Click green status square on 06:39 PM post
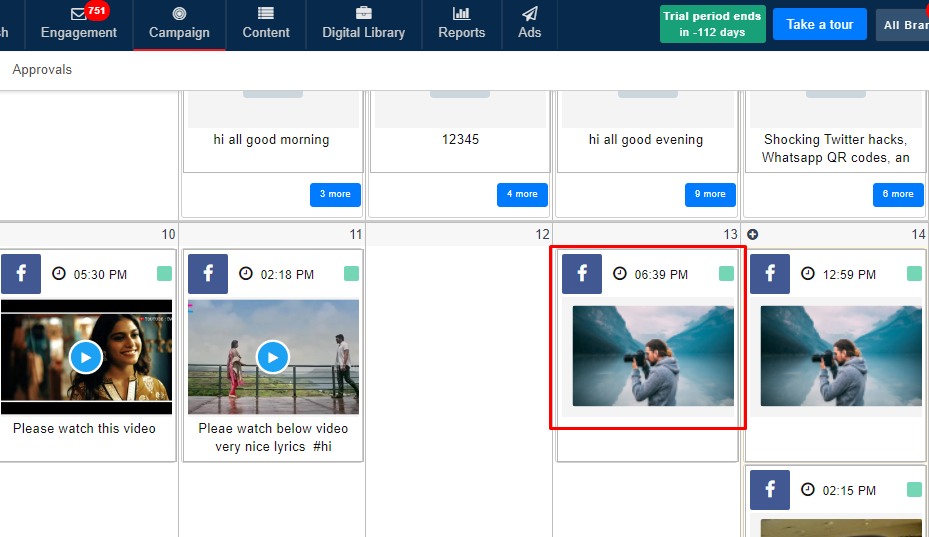Viewport: 929px width, 537px height. pyautogui.click(x=726, y=274)
